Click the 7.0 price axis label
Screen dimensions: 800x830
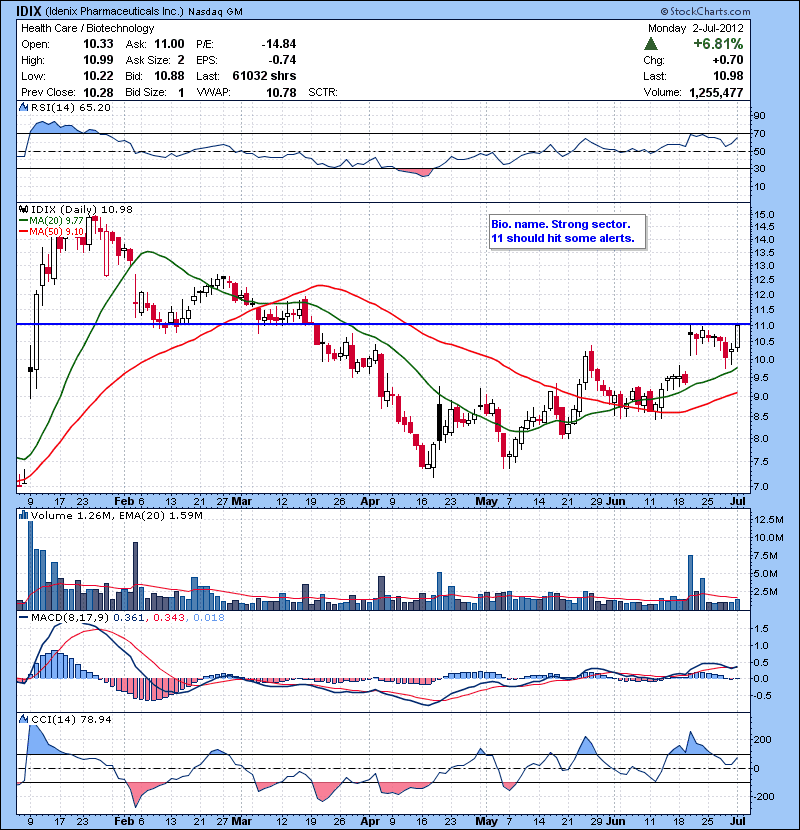tap(762, 486)
